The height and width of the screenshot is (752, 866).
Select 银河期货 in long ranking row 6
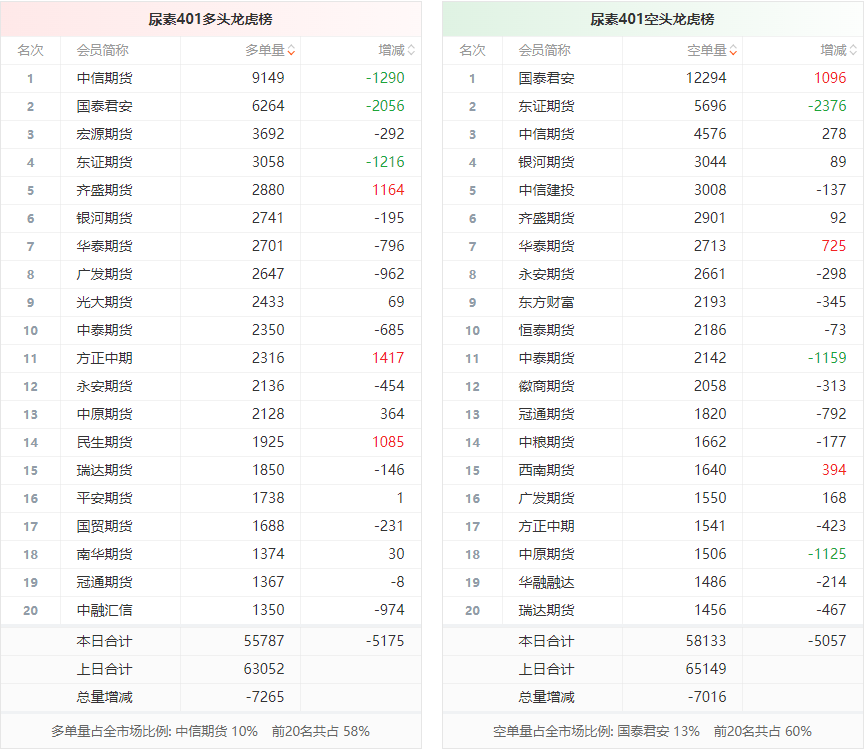tap(104, 218)
